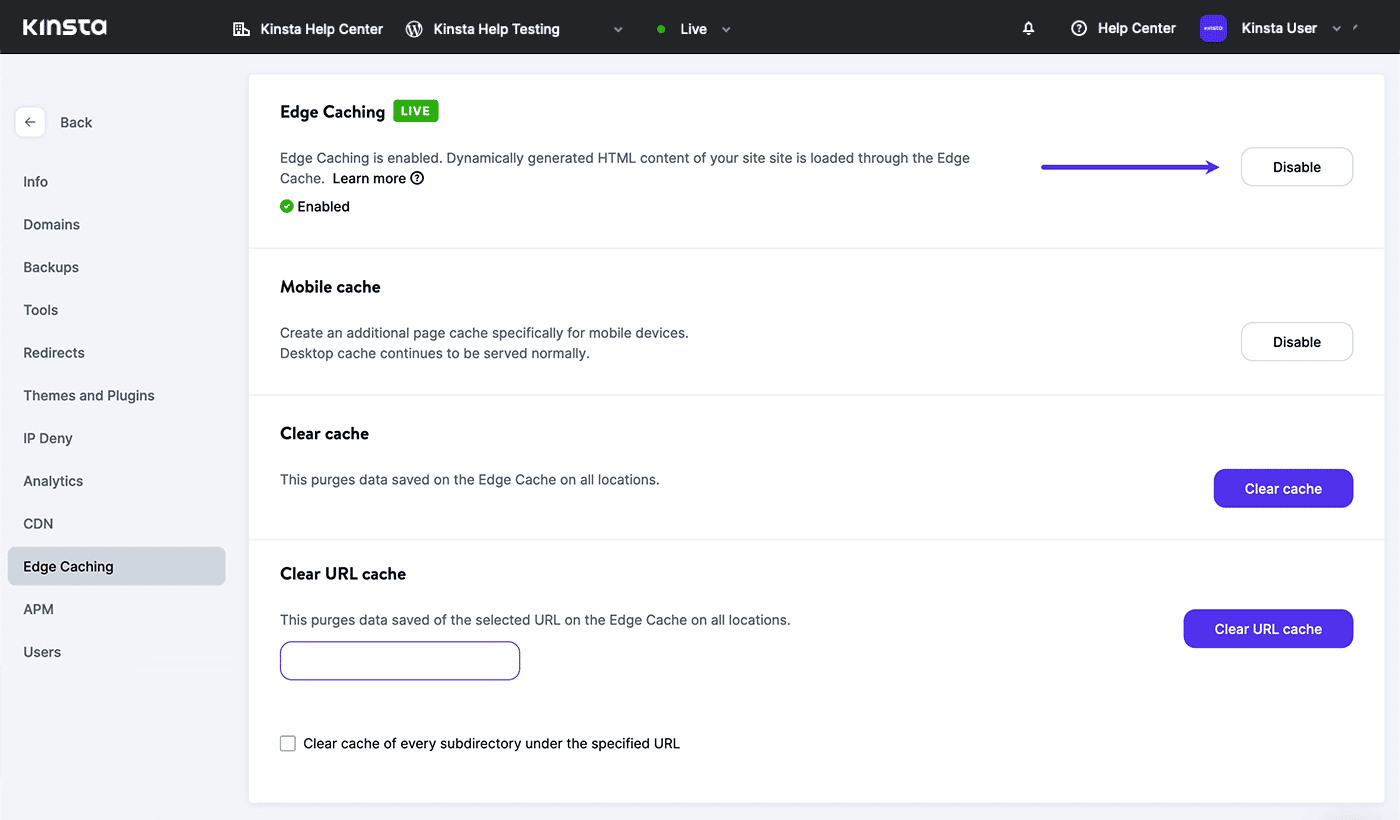1400x820 pixels.
Task: Open the Learn more link
Action: coord(367,178)
